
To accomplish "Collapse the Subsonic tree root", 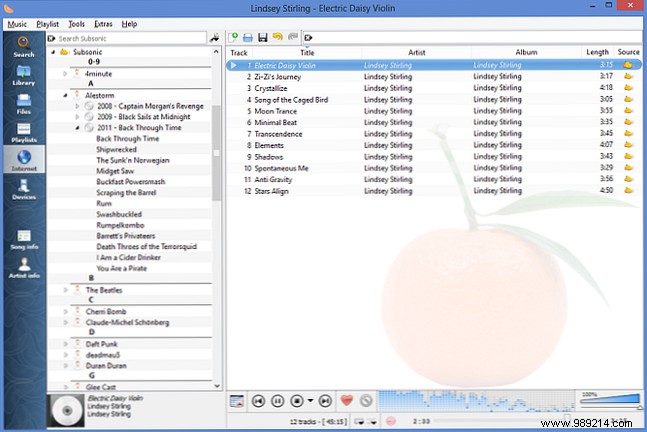I will tap(53, 52).
